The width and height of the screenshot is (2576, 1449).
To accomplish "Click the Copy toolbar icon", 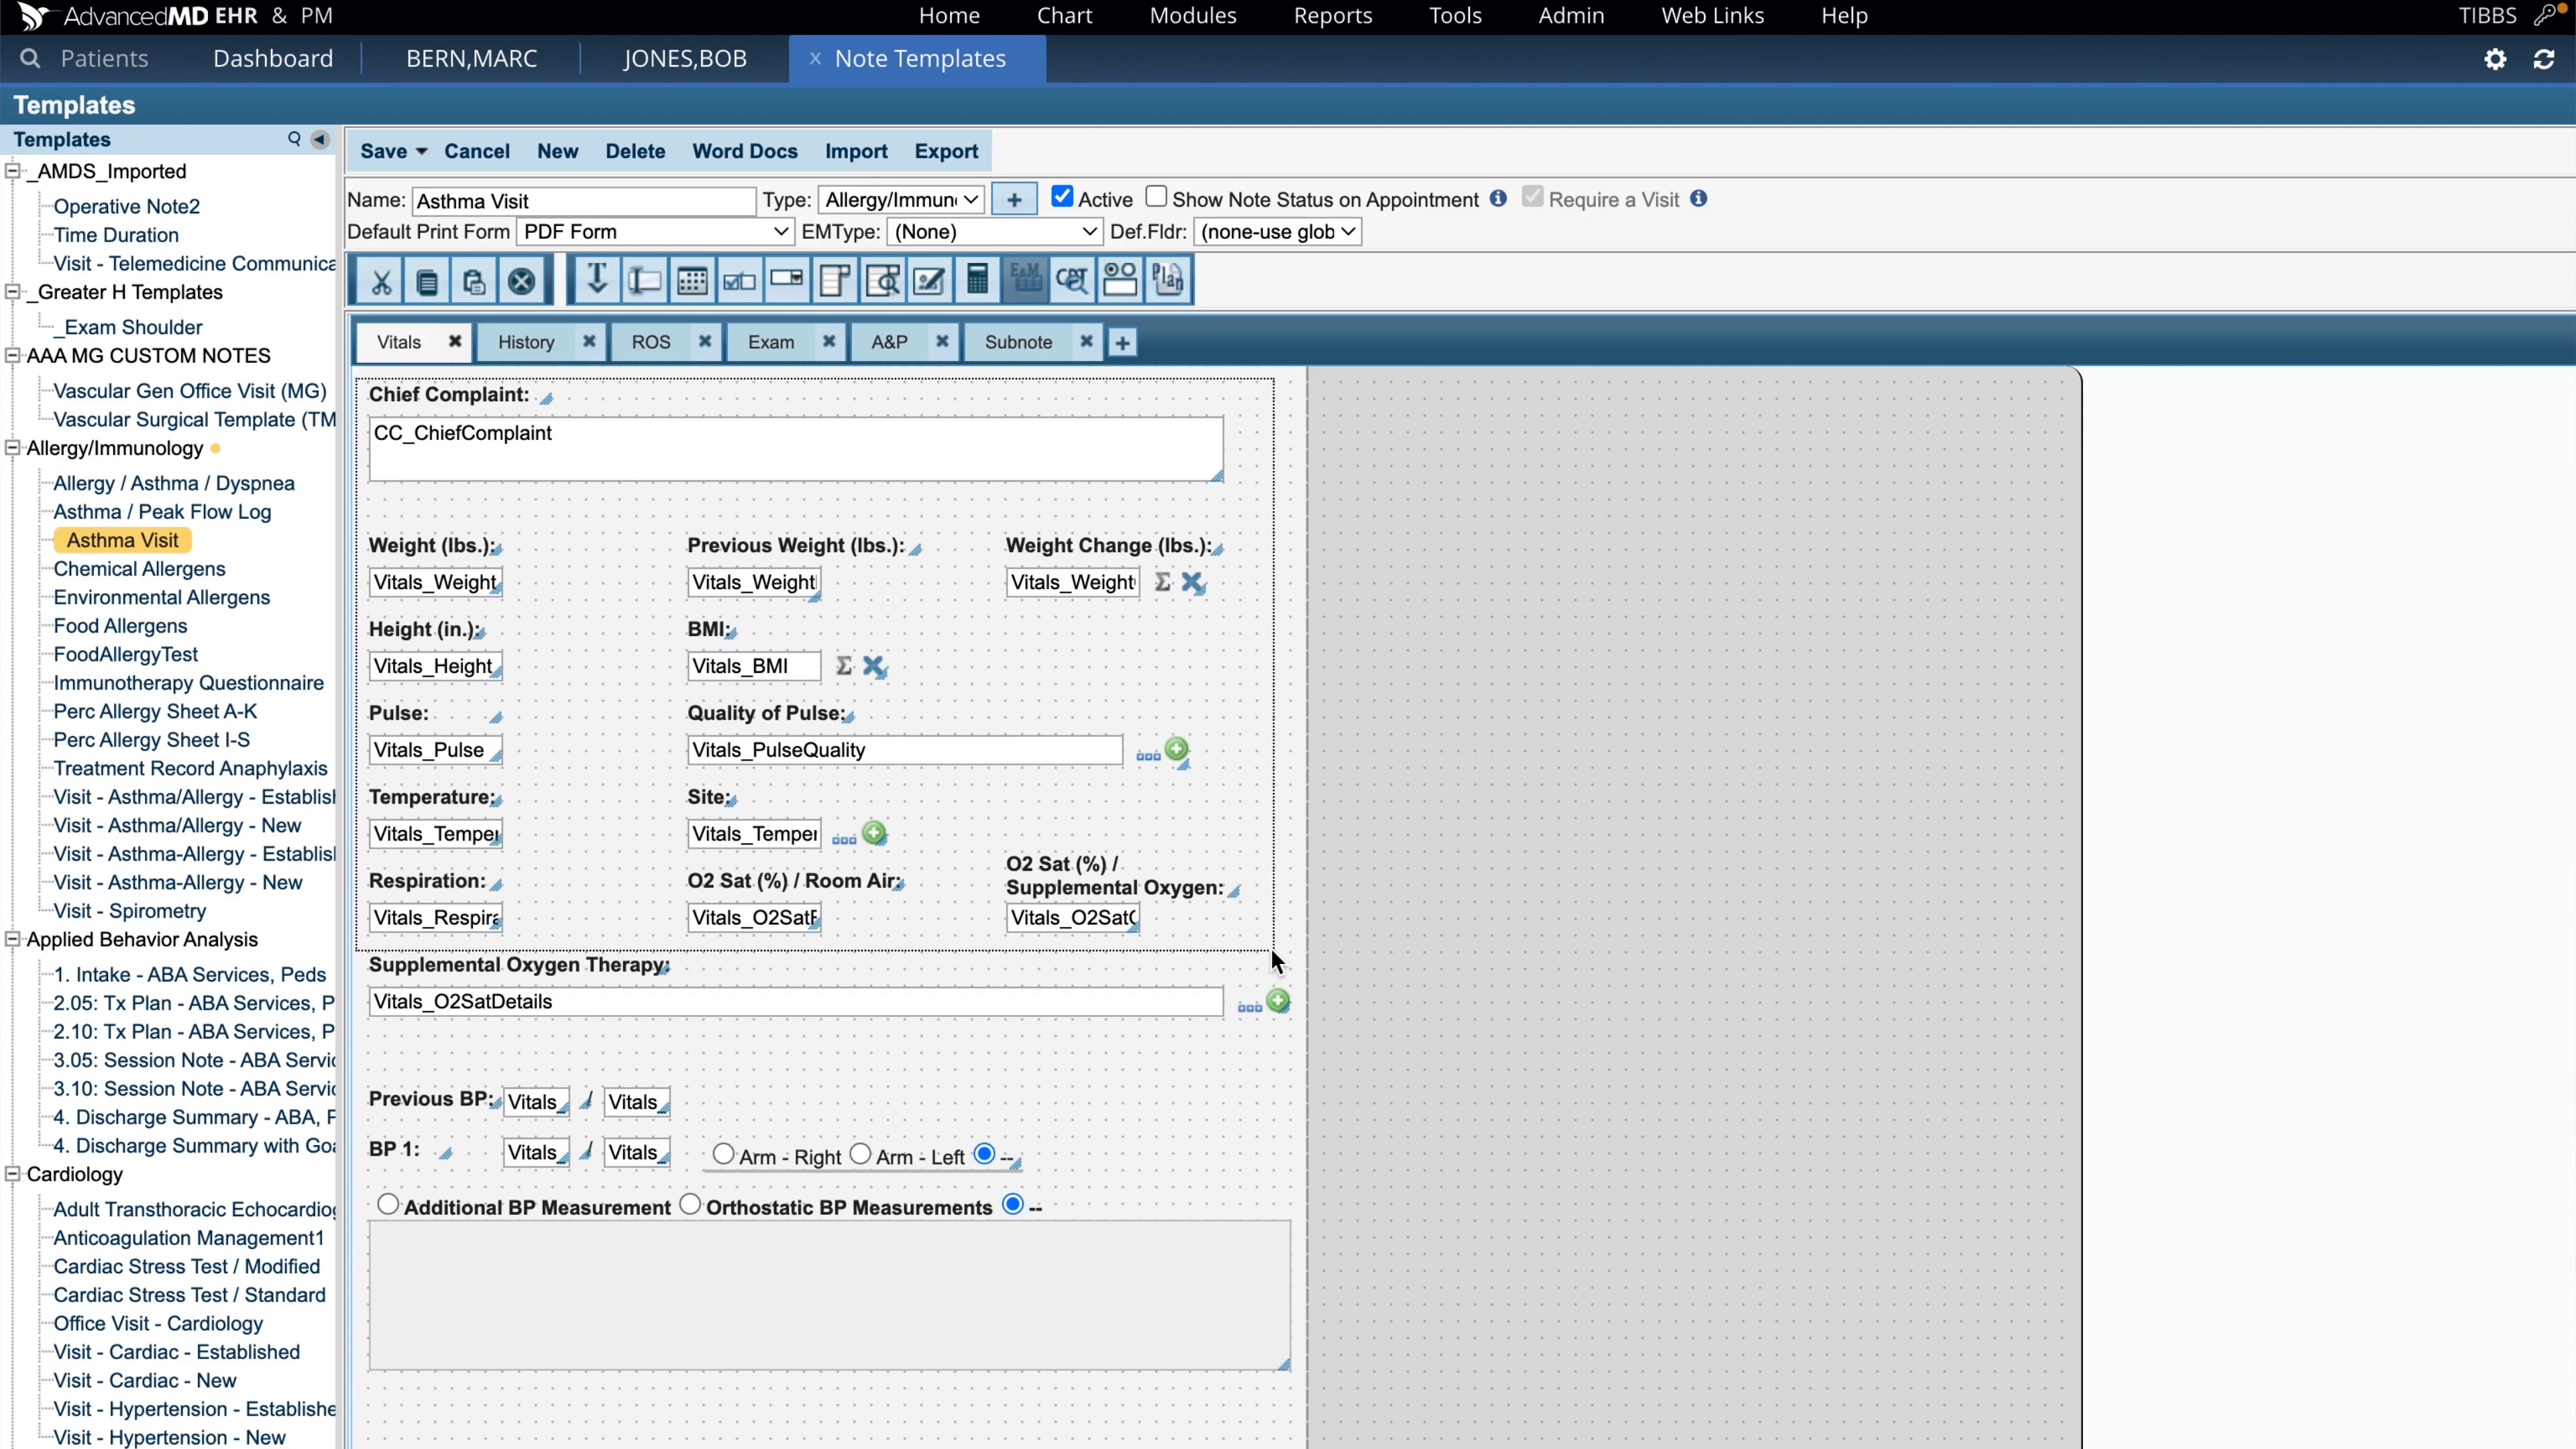I will [x=427, y=281].
